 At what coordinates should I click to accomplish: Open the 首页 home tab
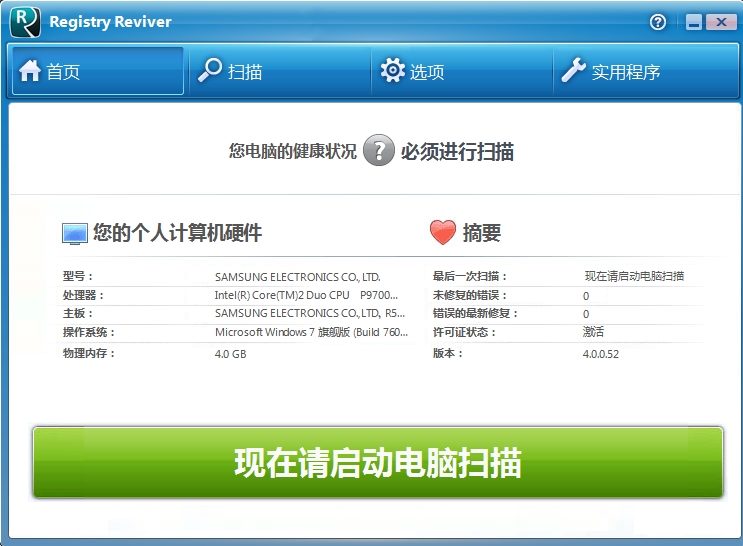tap(98, 71)
